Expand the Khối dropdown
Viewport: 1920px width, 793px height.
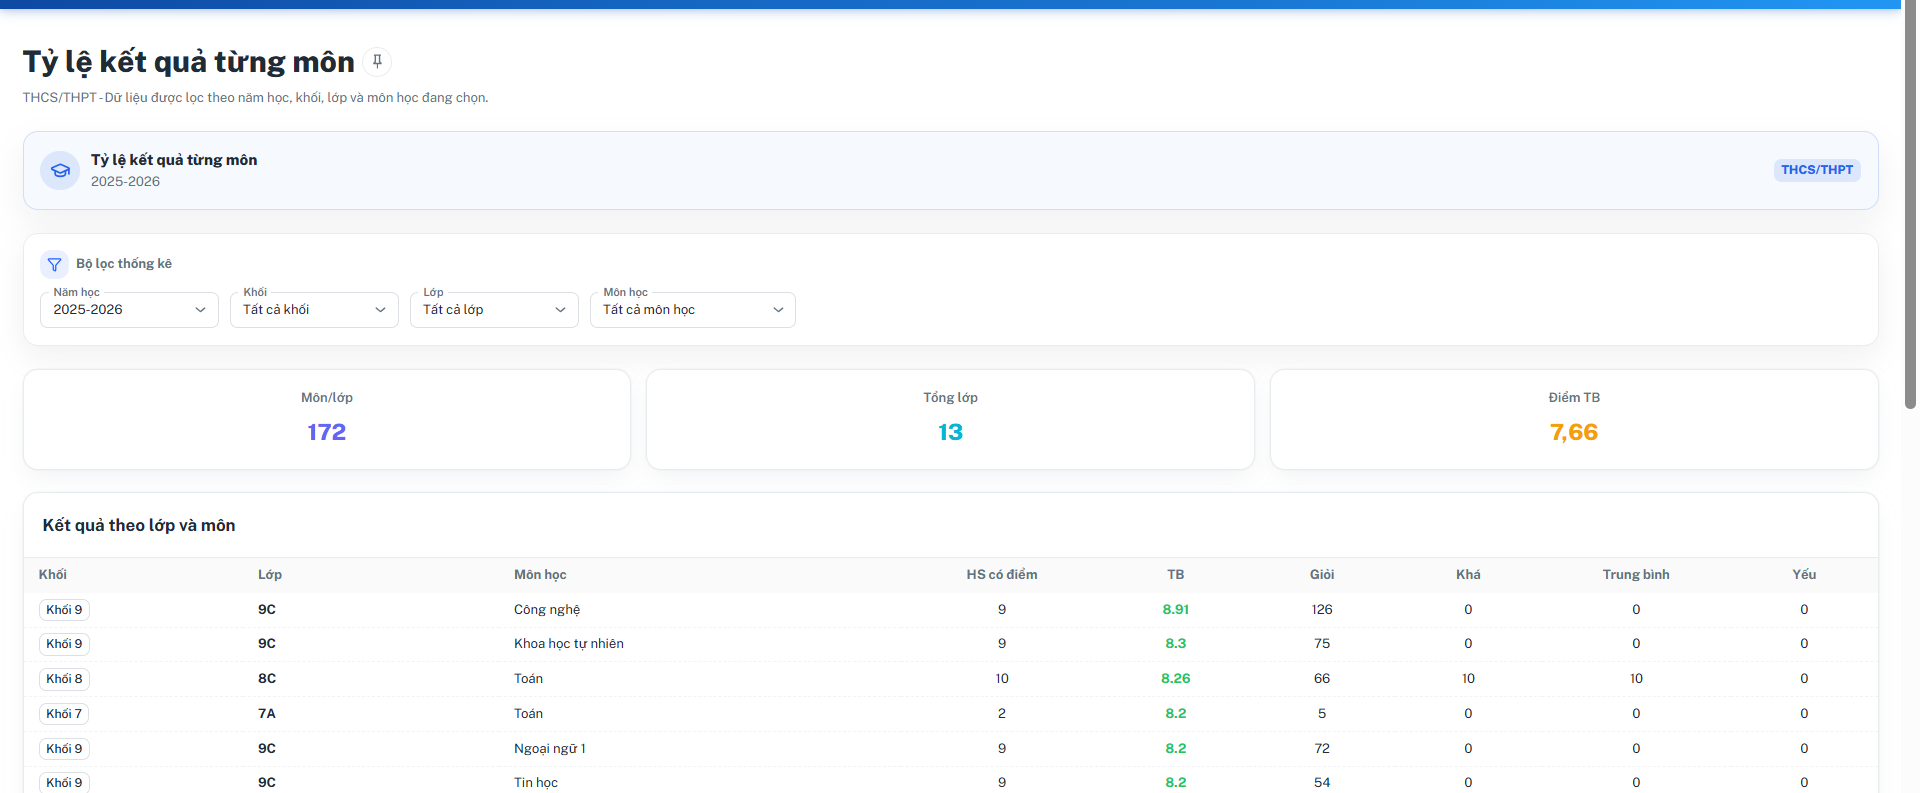(314, 310)
